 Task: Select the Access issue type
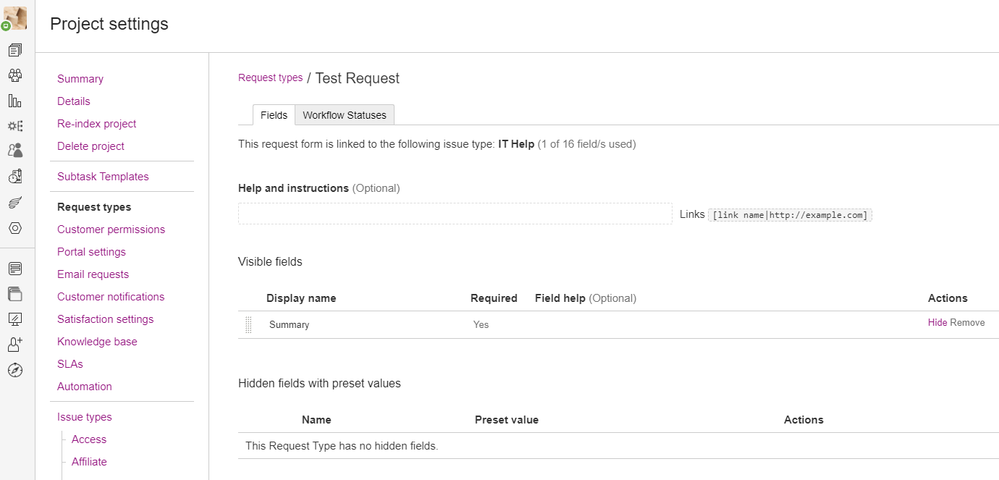(x=89, y=439)
